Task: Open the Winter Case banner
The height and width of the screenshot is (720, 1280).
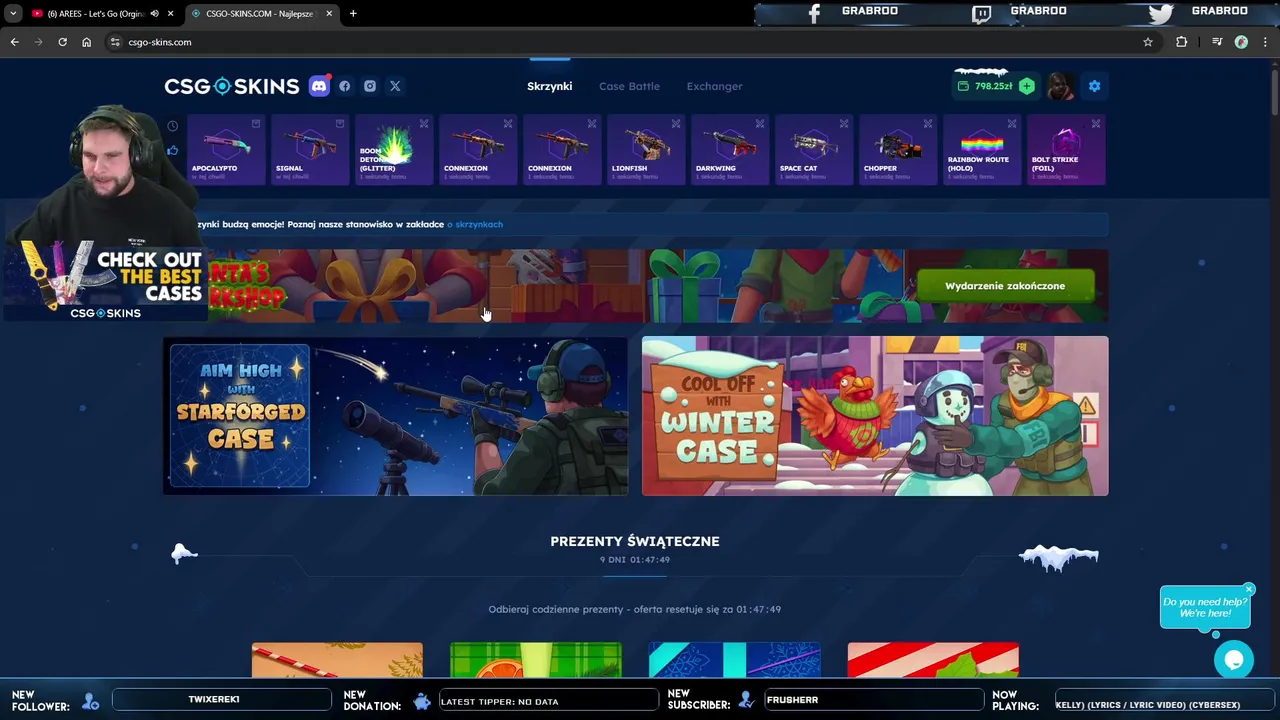Action: coord(875,416)
